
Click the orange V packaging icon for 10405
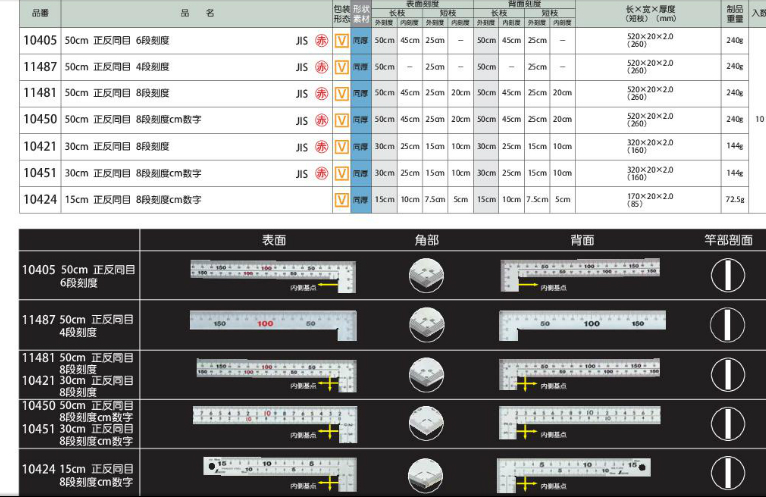[341, 41]
